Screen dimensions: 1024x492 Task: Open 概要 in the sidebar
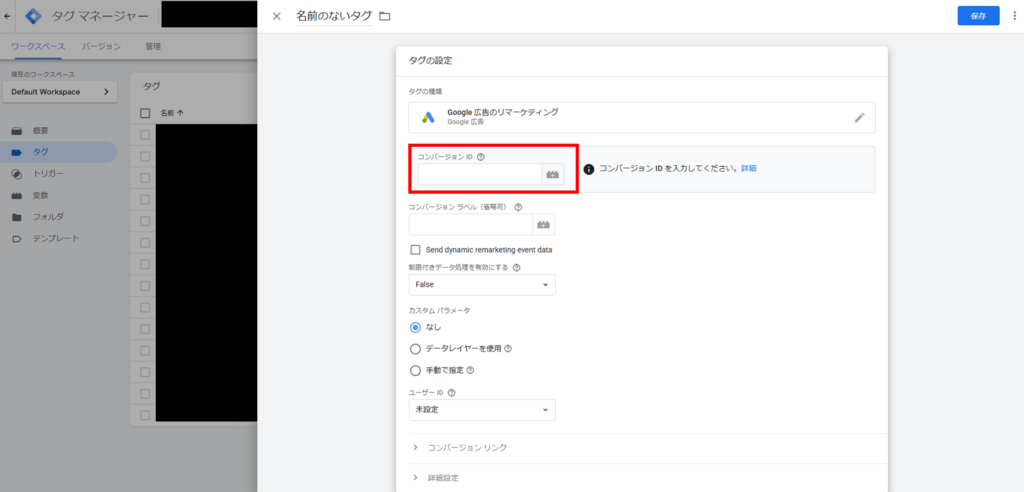point(40,131)
